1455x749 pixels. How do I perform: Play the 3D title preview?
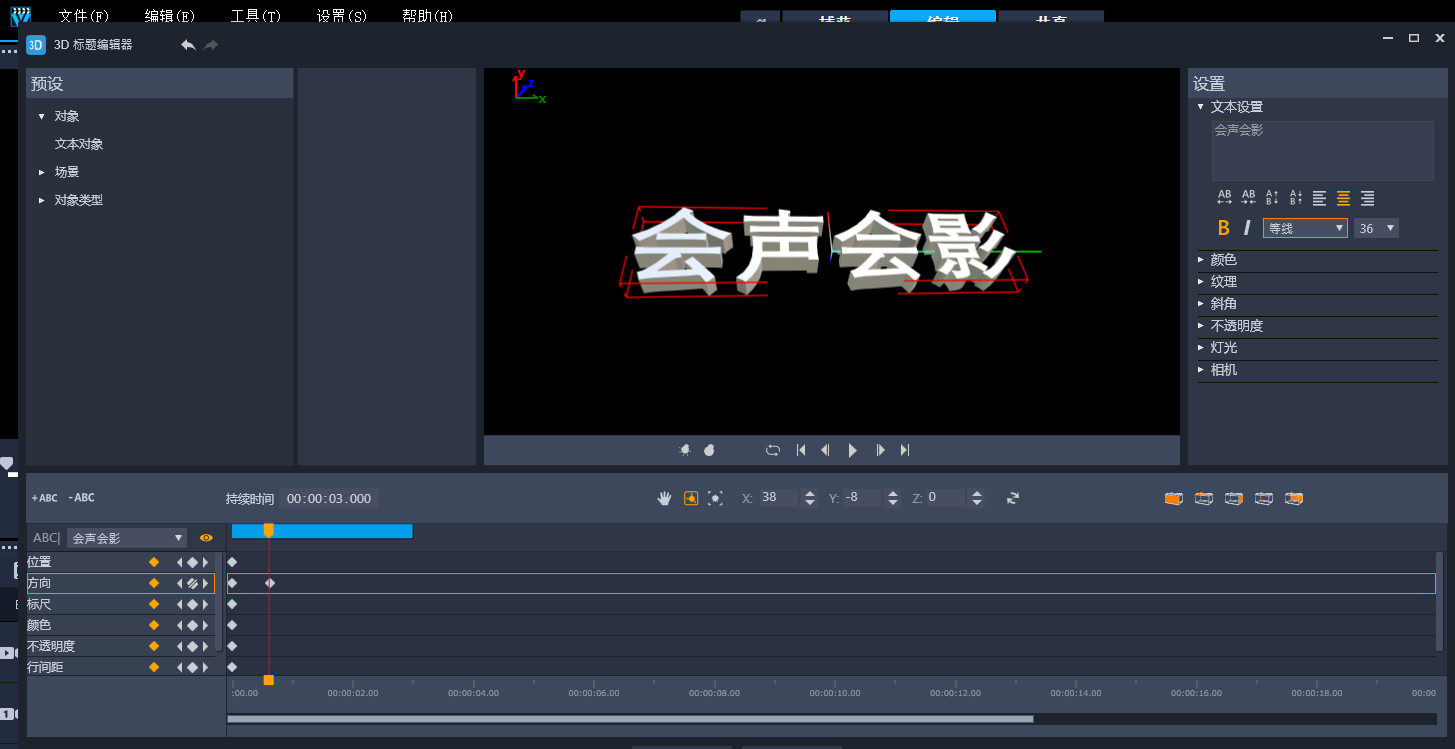coord(852,450)
